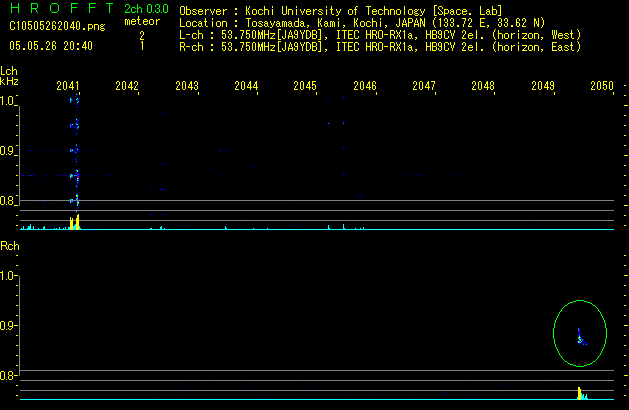Click the Rch channel label
Image resolution: width=629 pixels, height=410 pixels.
(10, 246)
